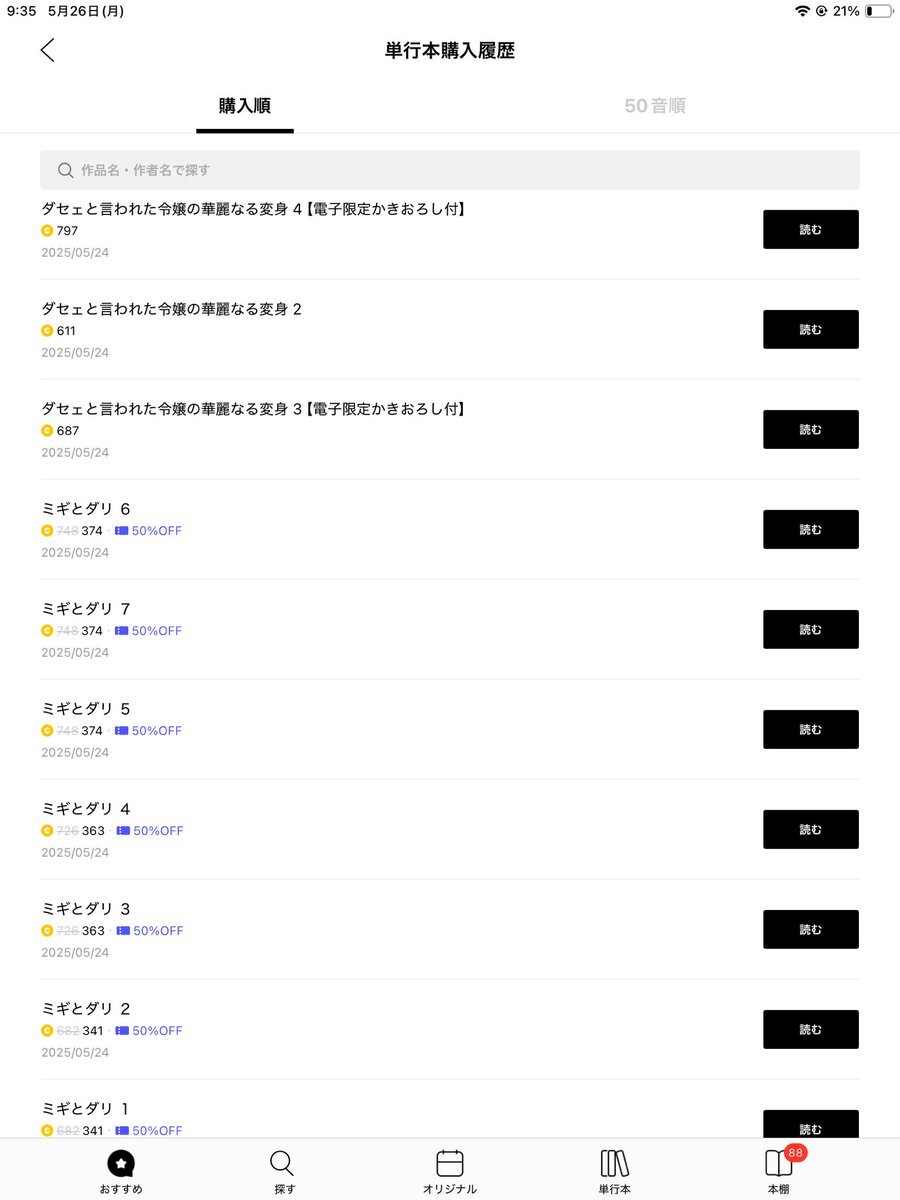The width and height of the screenshot is (900, 1200).
Task: Tap the 50%OFF coupon icon for ミギとダリ 6
Action: pyautogui.click(x=122, y=531)
